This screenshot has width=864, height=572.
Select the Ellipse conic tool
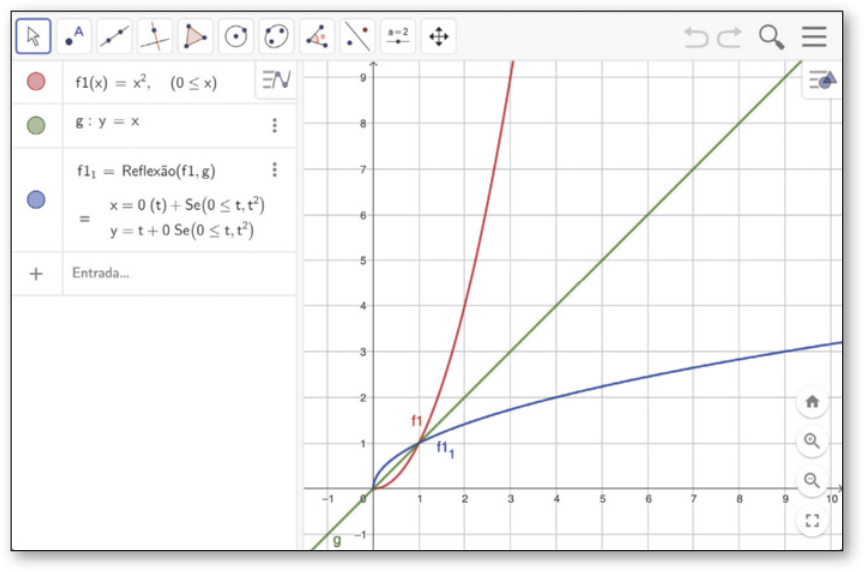tap(276, 36)
